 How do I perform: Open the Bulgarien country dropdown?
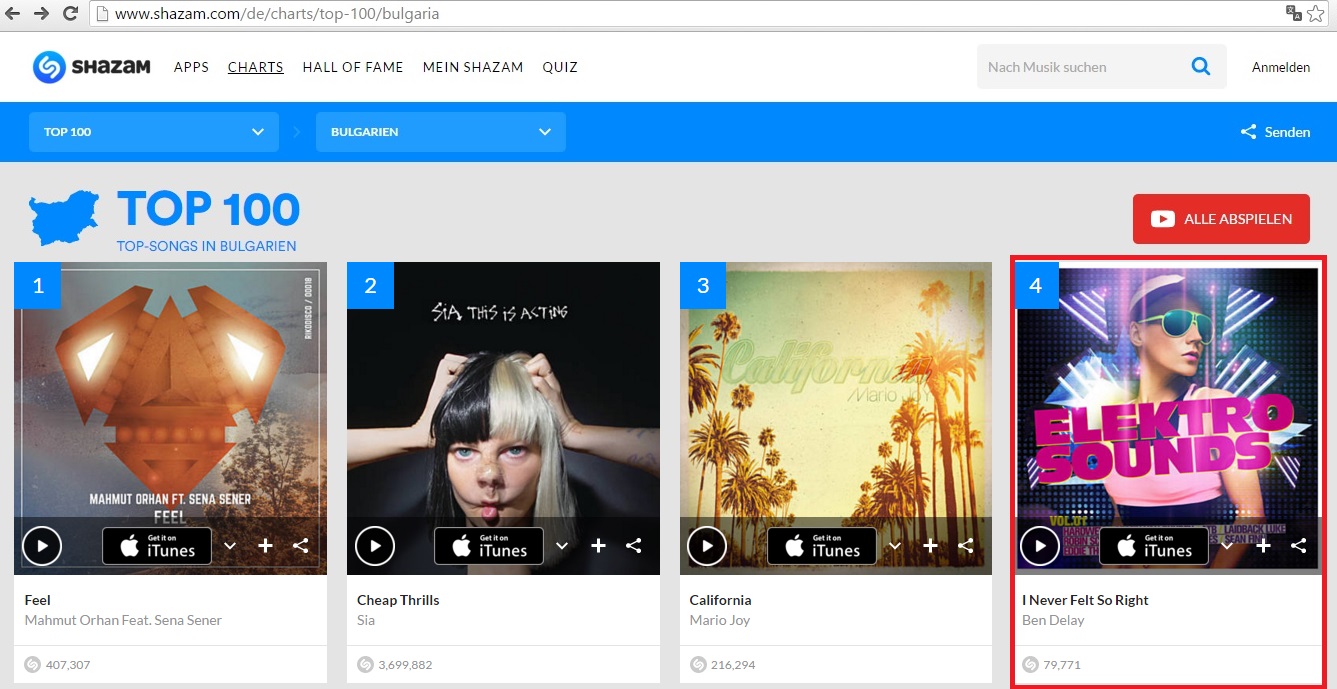440,132
